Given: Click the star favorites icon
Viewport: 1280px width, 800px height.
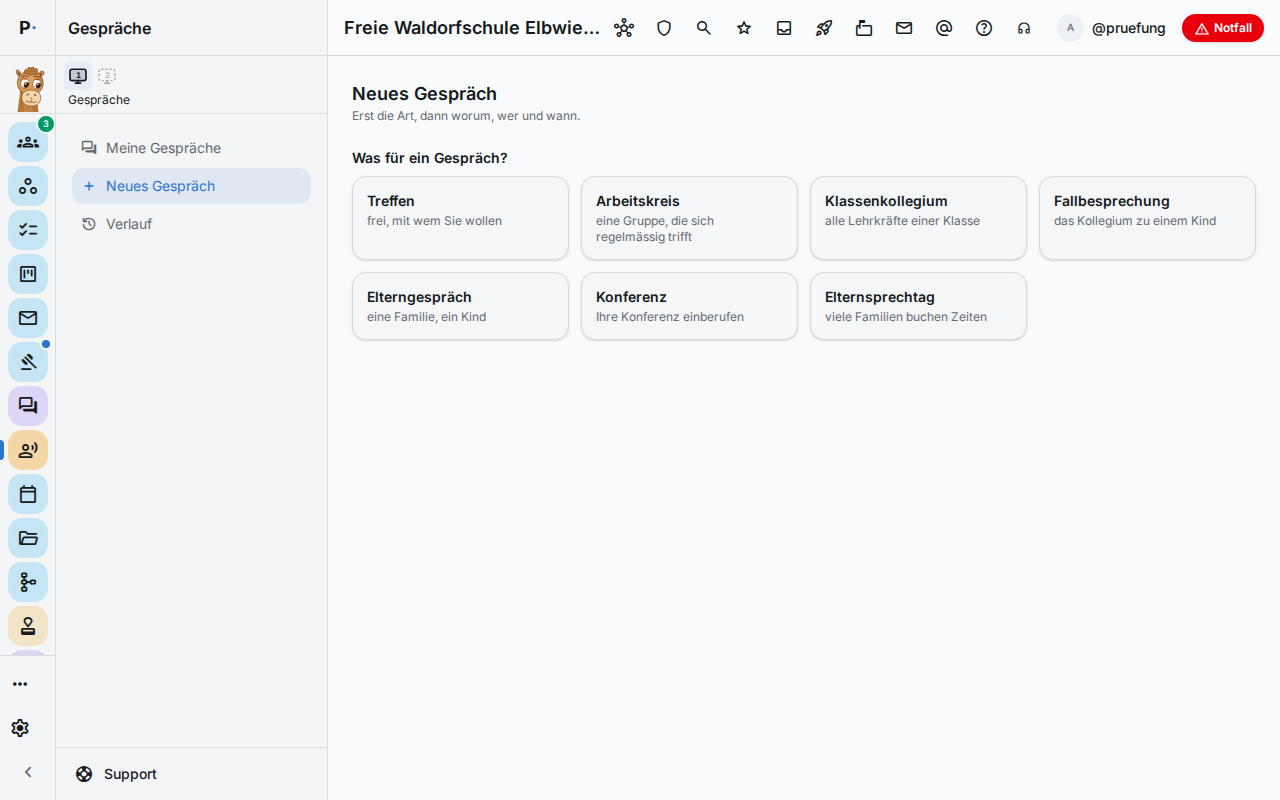Looking at the screenshot, I should pos(744,28).
